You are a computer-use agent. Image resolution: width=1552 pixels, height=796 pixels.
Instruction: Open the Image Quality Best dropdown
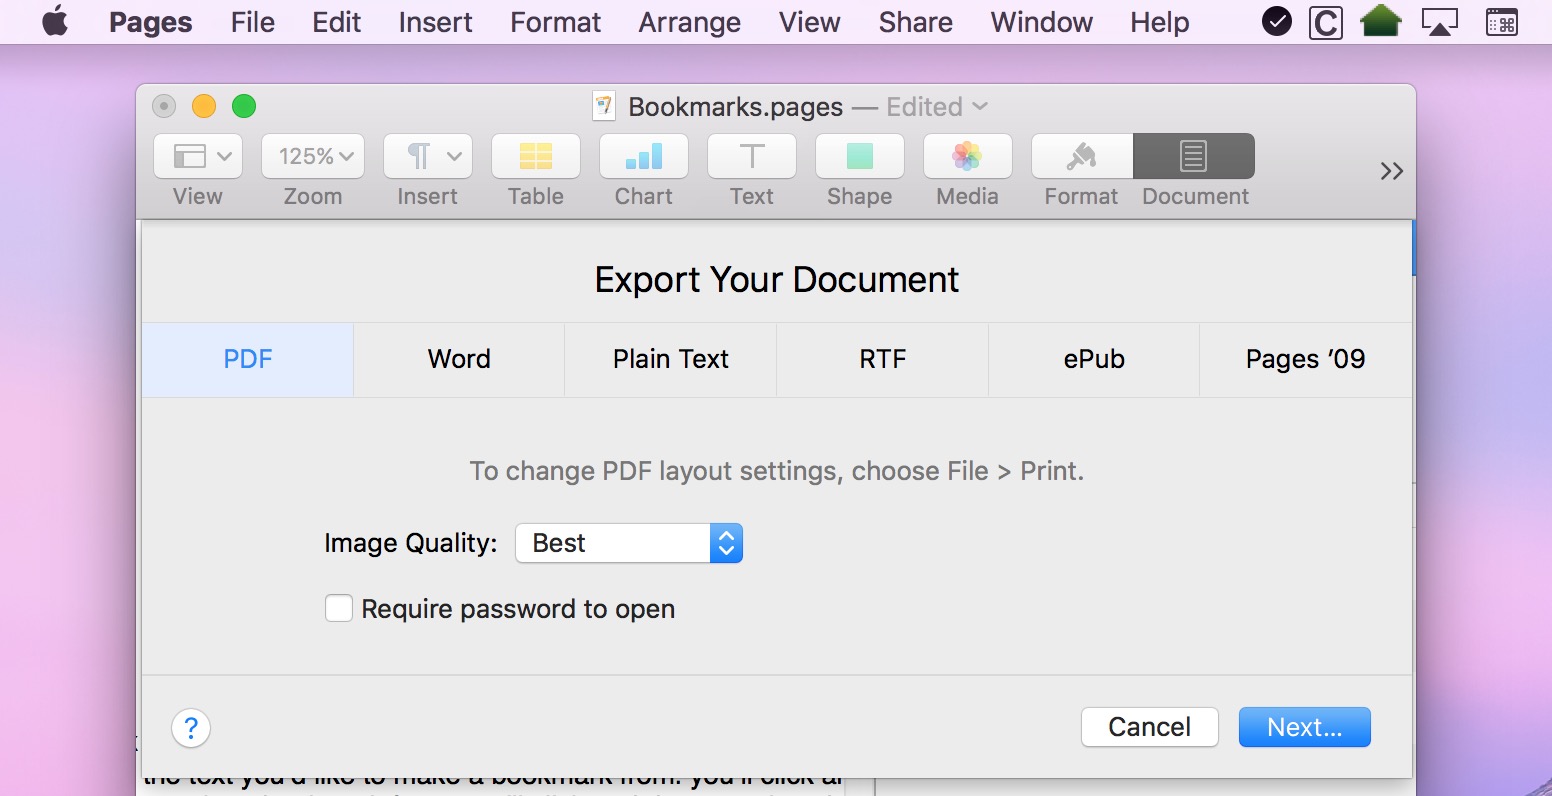(629, 543)
